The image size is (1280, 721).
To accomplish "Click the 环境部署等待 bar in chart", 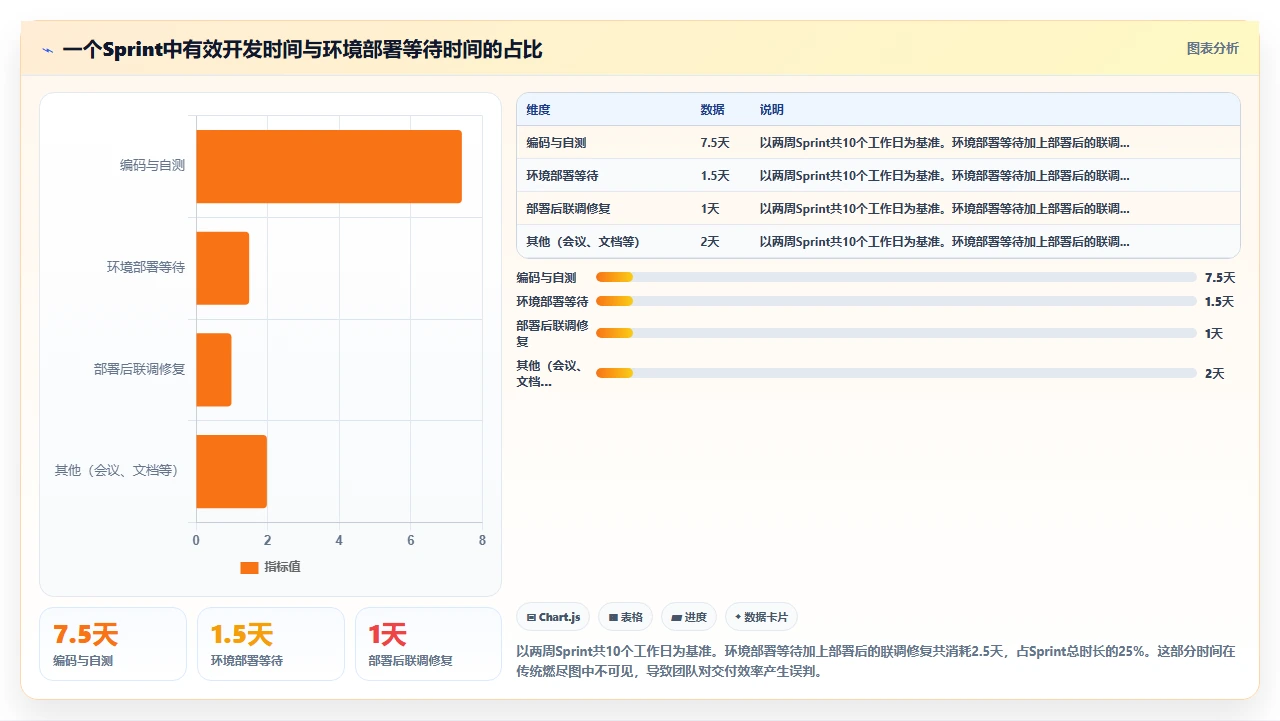I will pos(222,268).
